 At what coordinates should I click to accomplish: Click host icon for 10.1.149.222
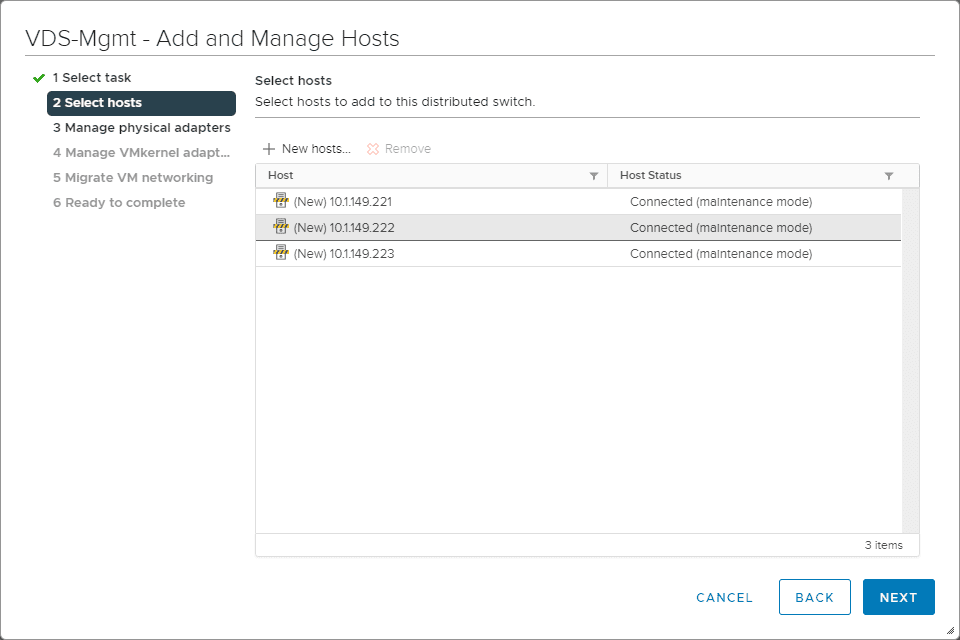(281, 227)
